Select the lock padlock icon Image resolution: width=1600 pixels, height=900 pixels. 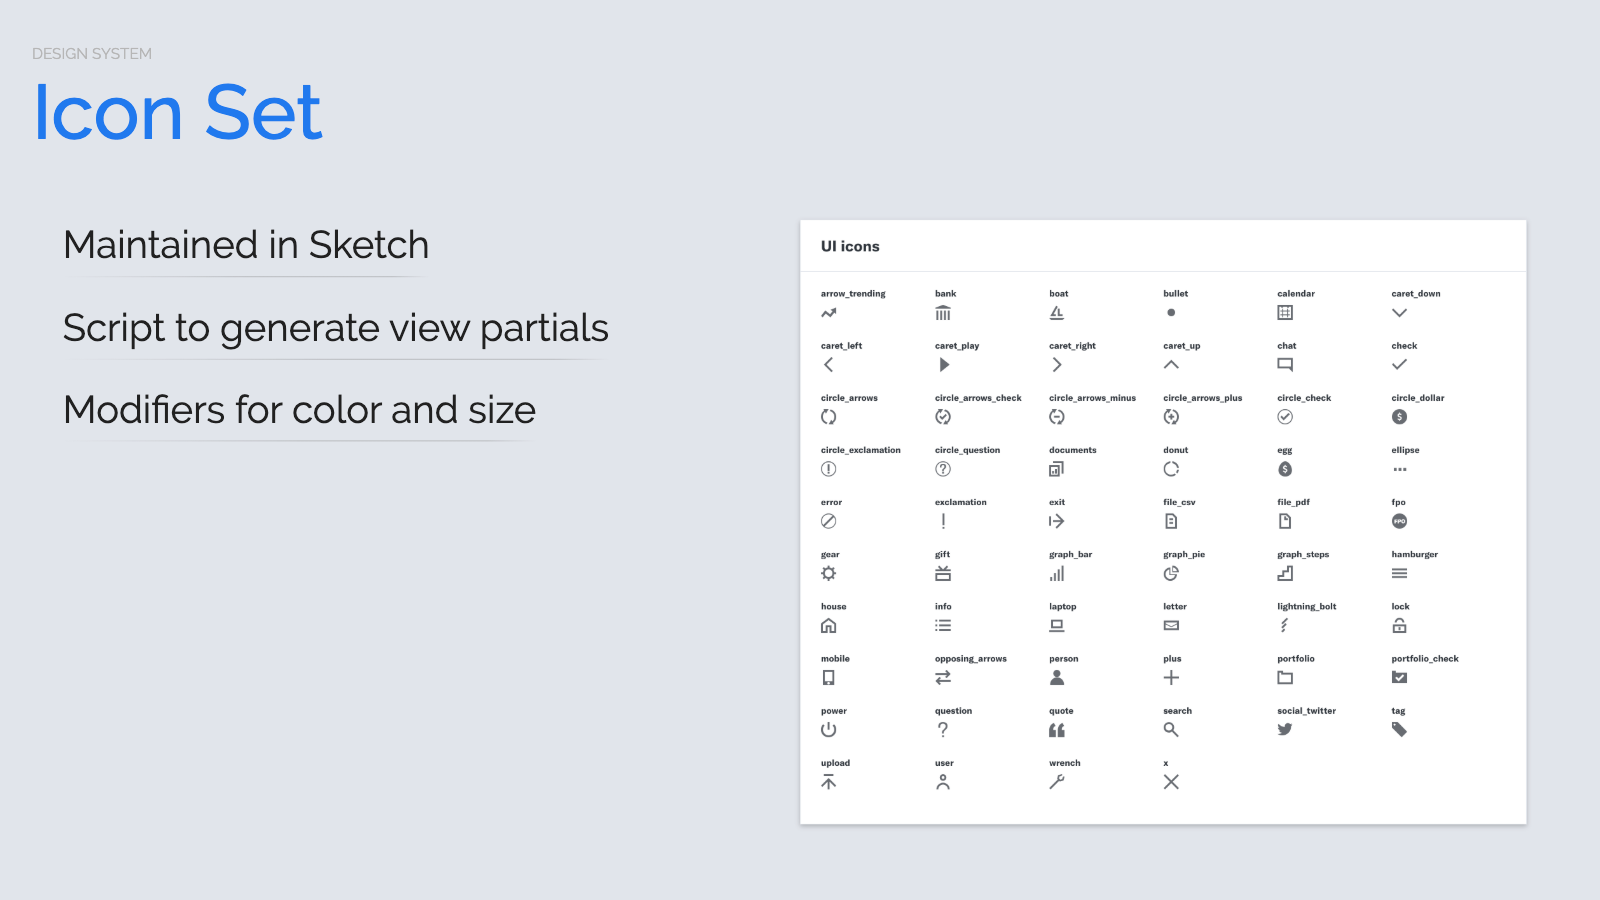point(1399,625)
